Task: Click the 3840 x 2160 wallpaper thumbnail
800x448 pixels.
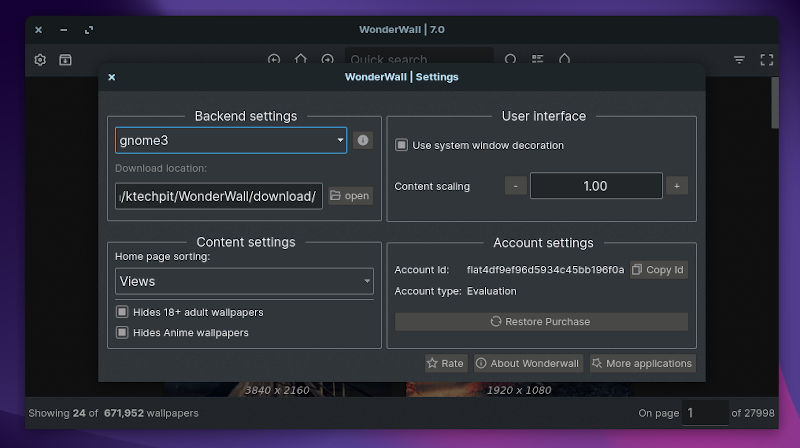Action: [277, 390]
